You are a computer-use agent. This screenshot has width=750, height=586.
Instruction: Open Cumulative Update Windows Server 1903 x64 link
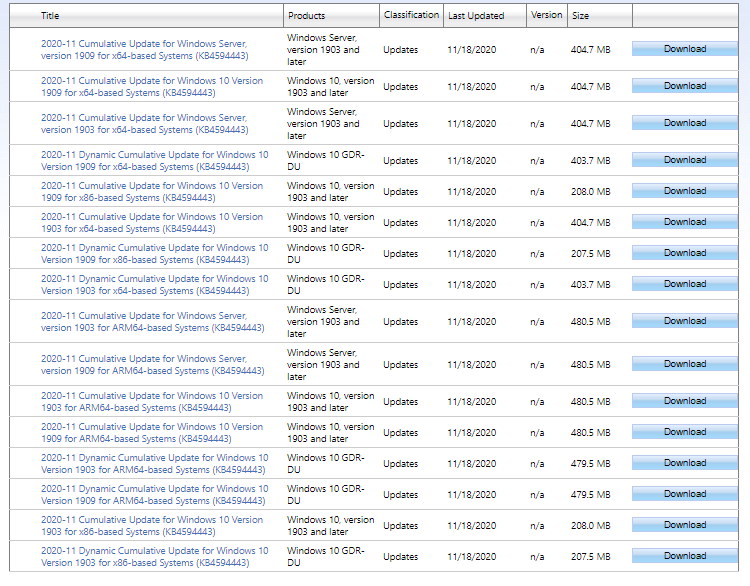pos(144,124)
